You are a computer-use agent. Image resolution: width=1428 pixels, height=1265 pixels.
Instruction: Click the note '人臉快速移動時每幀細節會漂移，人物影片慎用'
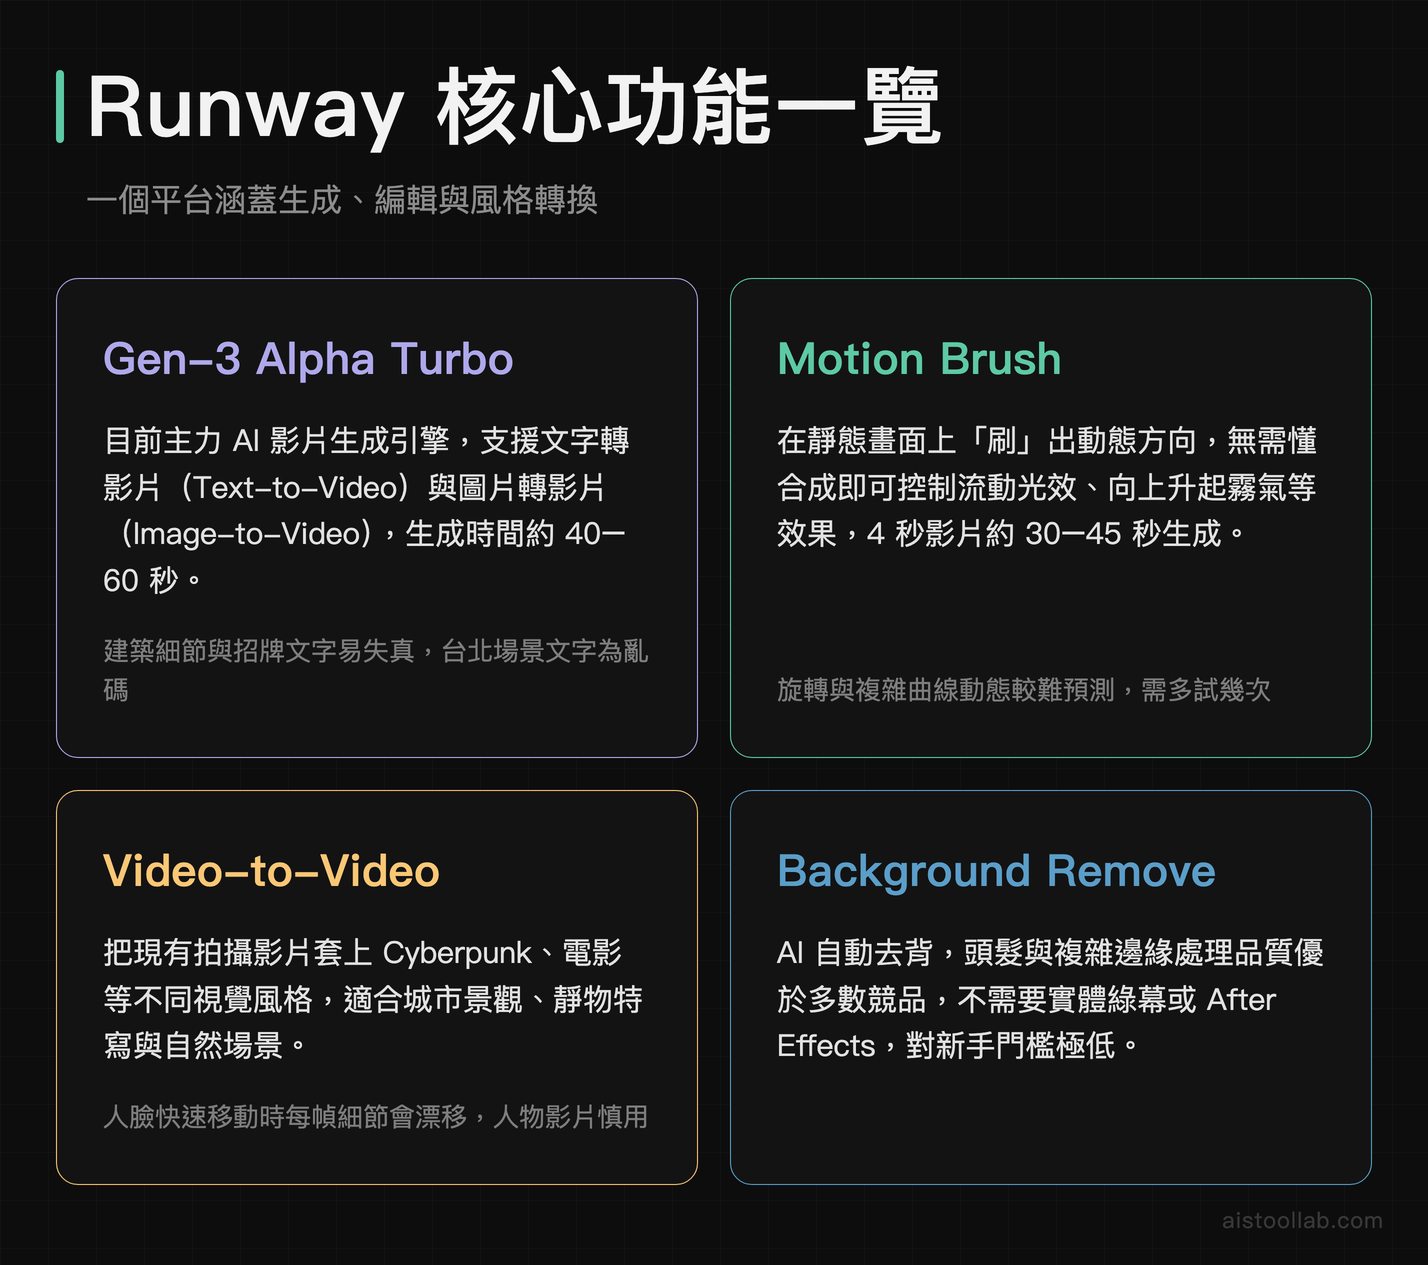tap(376, 1116)
